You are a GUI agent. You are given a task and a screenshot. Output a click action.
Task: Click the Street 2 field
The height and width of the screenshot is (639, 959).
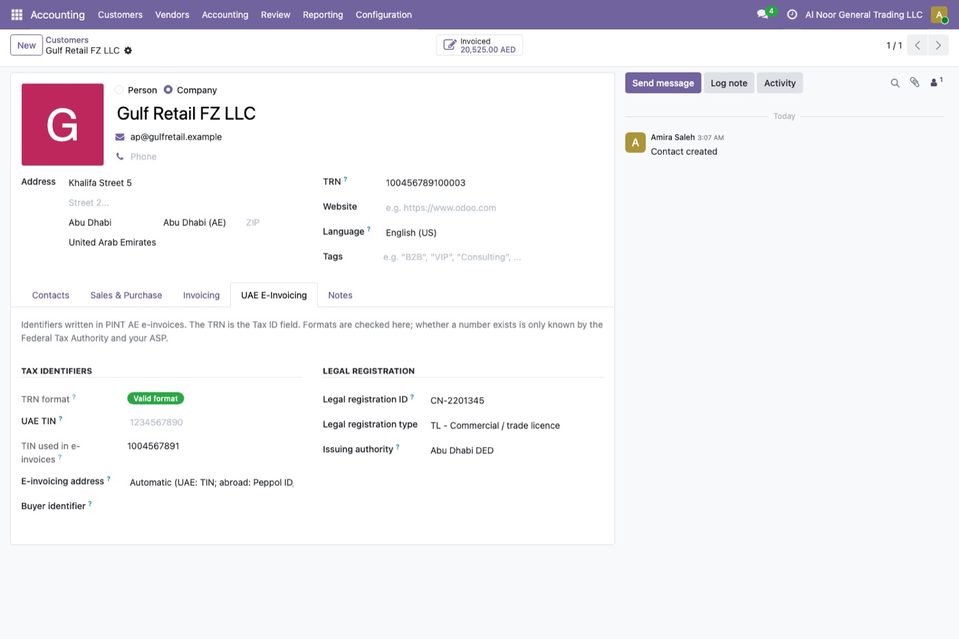[183, 202]
